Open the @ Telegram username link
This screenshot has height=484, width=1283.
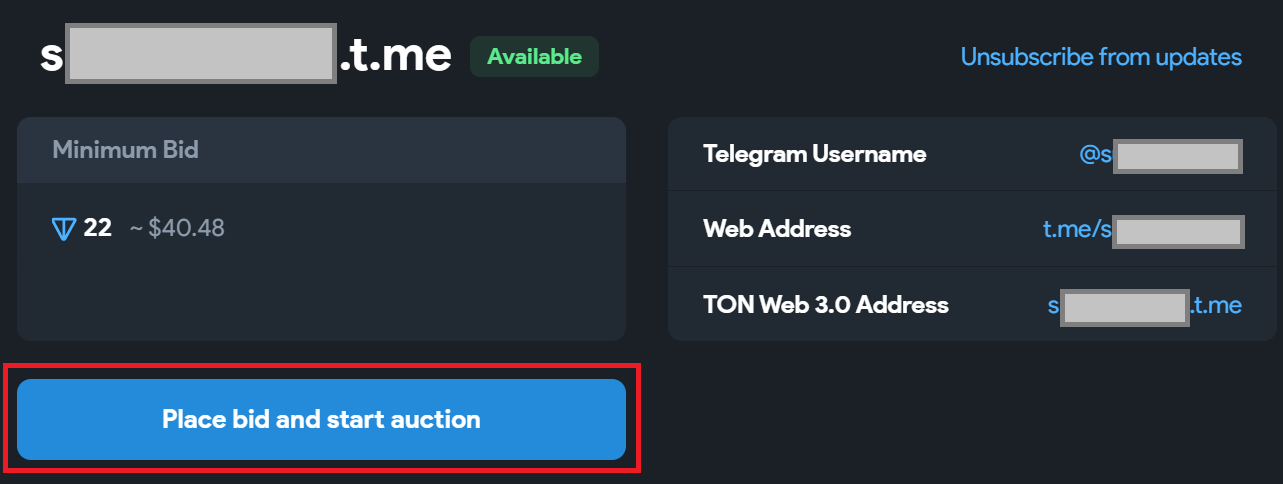(x=1160, y=155)
